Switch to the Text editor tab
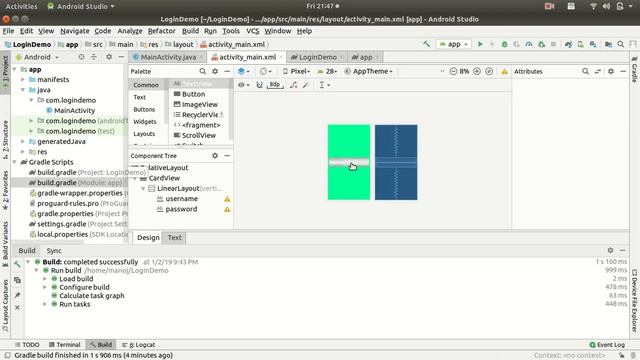 (174, 238)
